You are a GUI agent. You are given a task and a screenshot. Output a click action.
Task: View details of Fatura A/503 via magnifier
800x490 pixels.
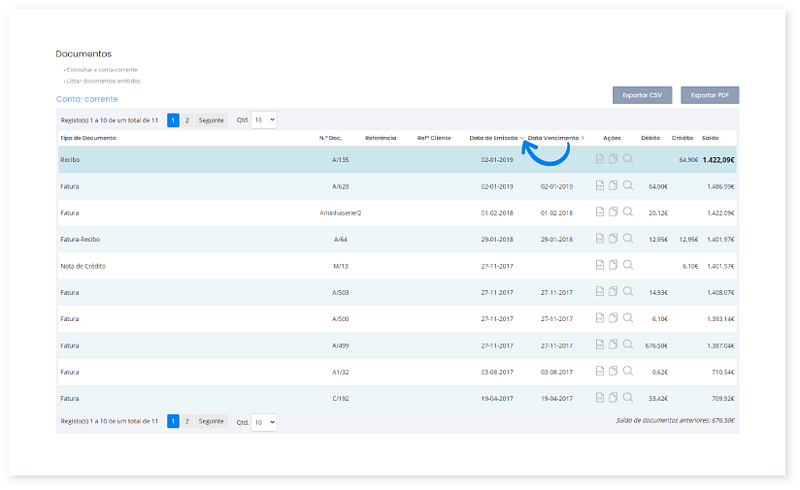(628, 292)
